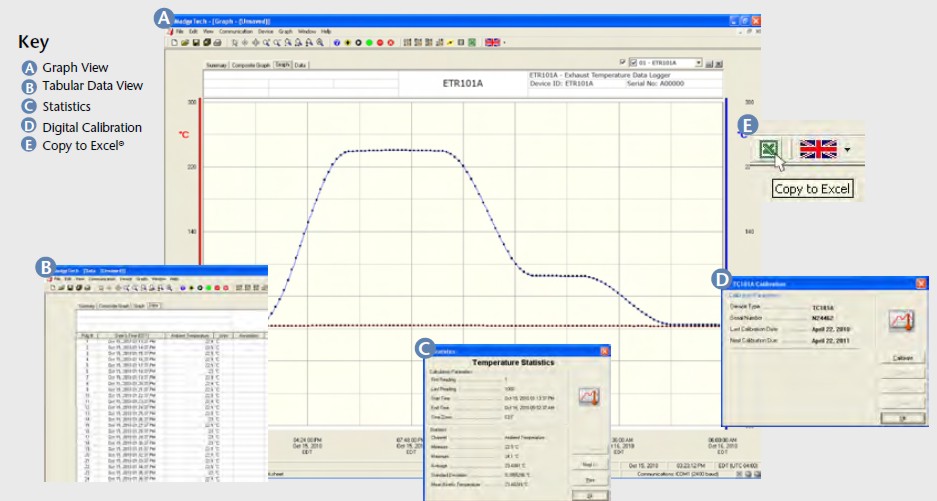Viewport: 937px width, 501px height.
Task: Click the red circle stop device icon
Action: 380,42
